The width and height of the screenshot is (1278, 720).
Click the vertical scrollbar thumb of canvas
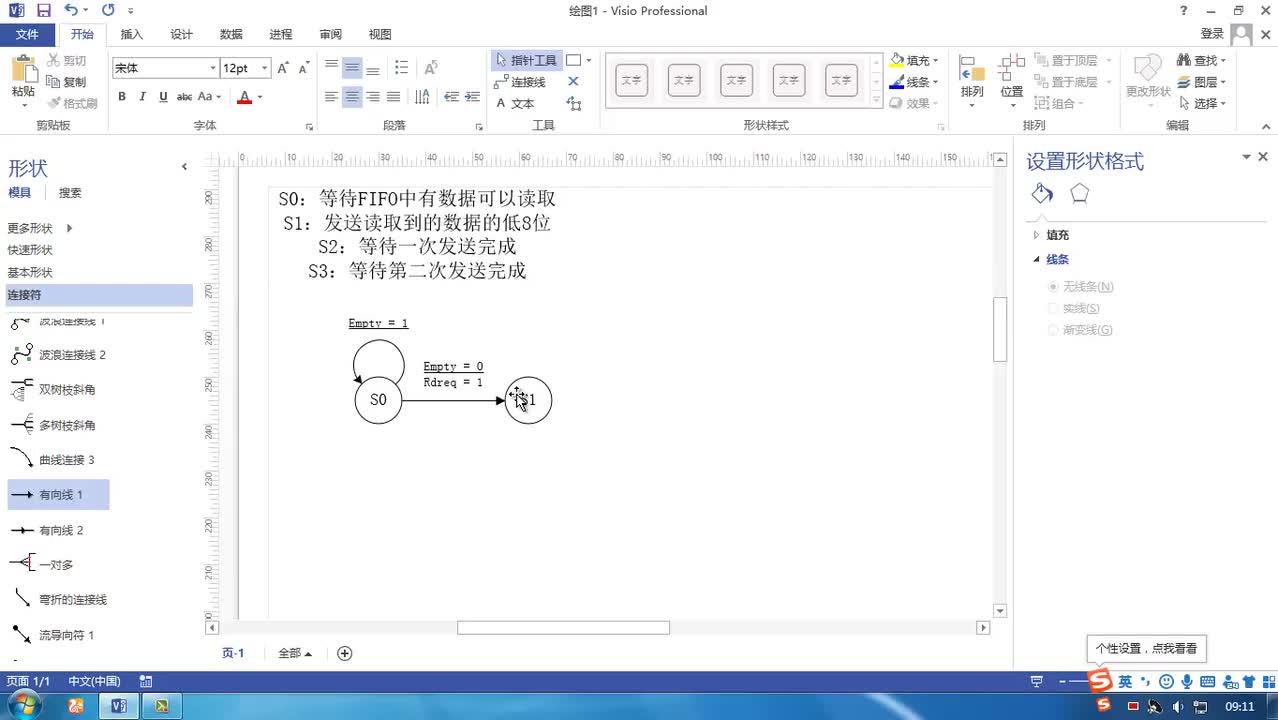click(1000, 329)
